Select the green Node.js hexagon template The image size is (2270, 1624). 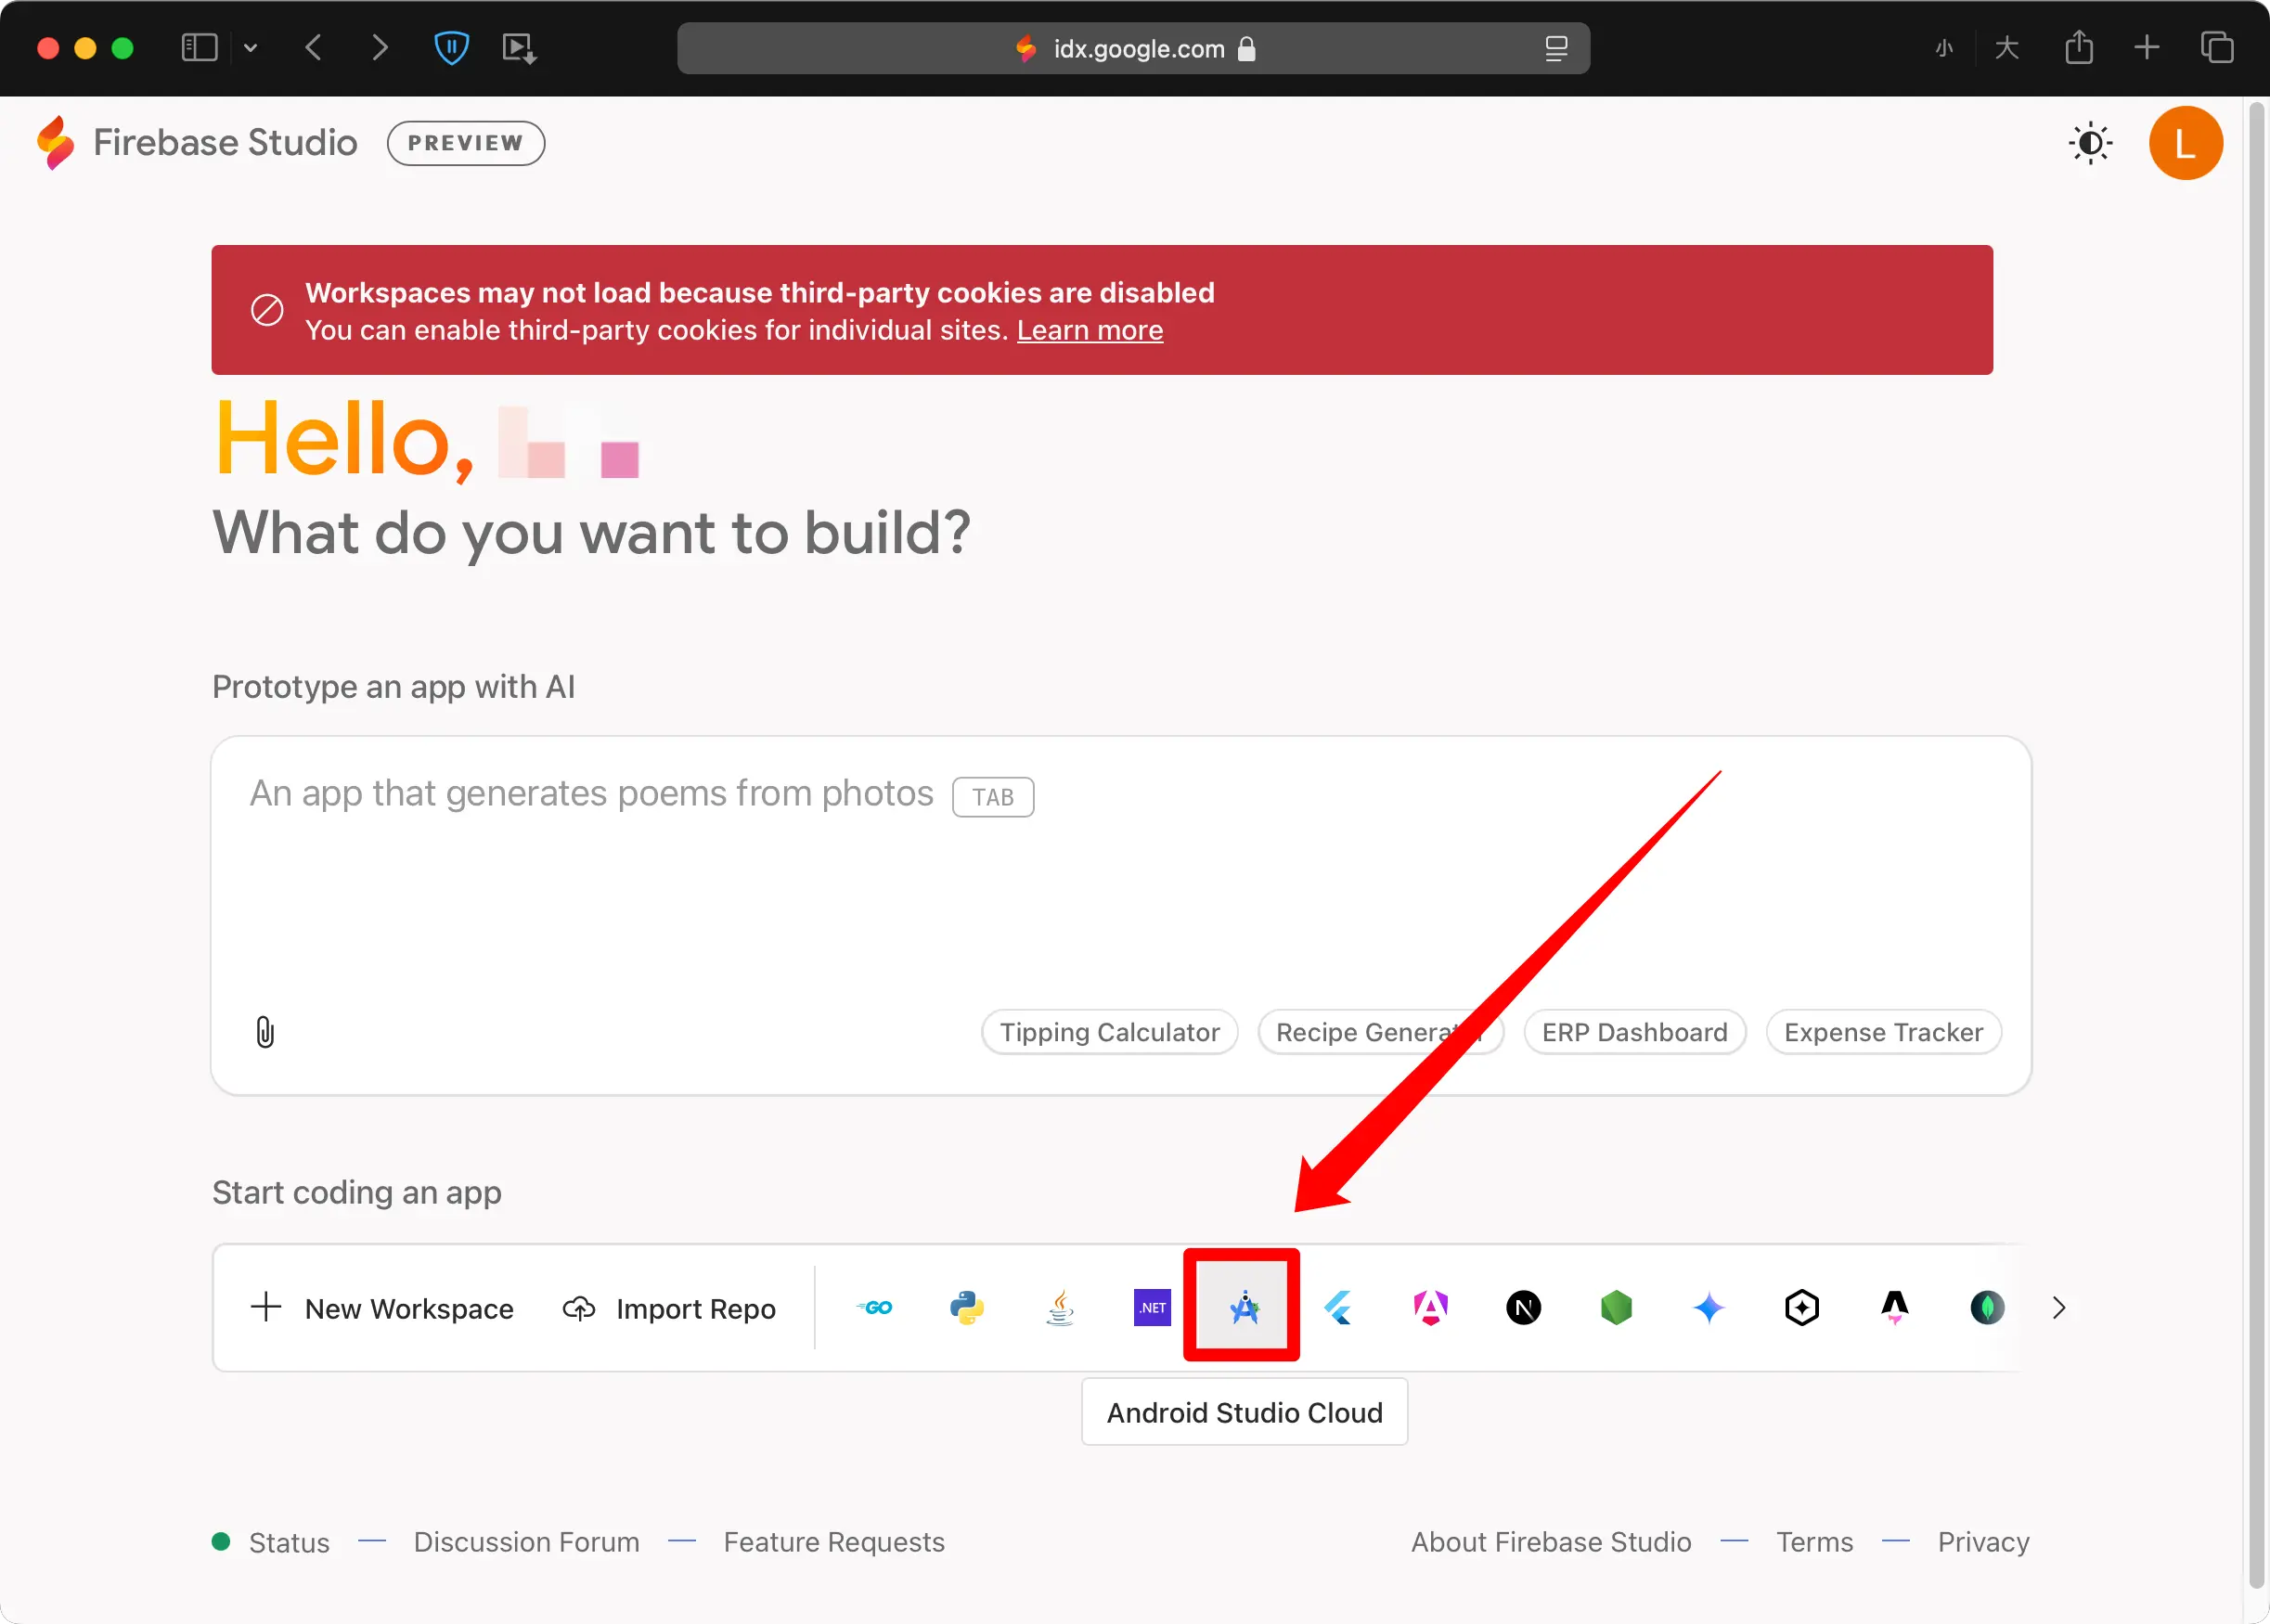(x=1616, y=1307)
